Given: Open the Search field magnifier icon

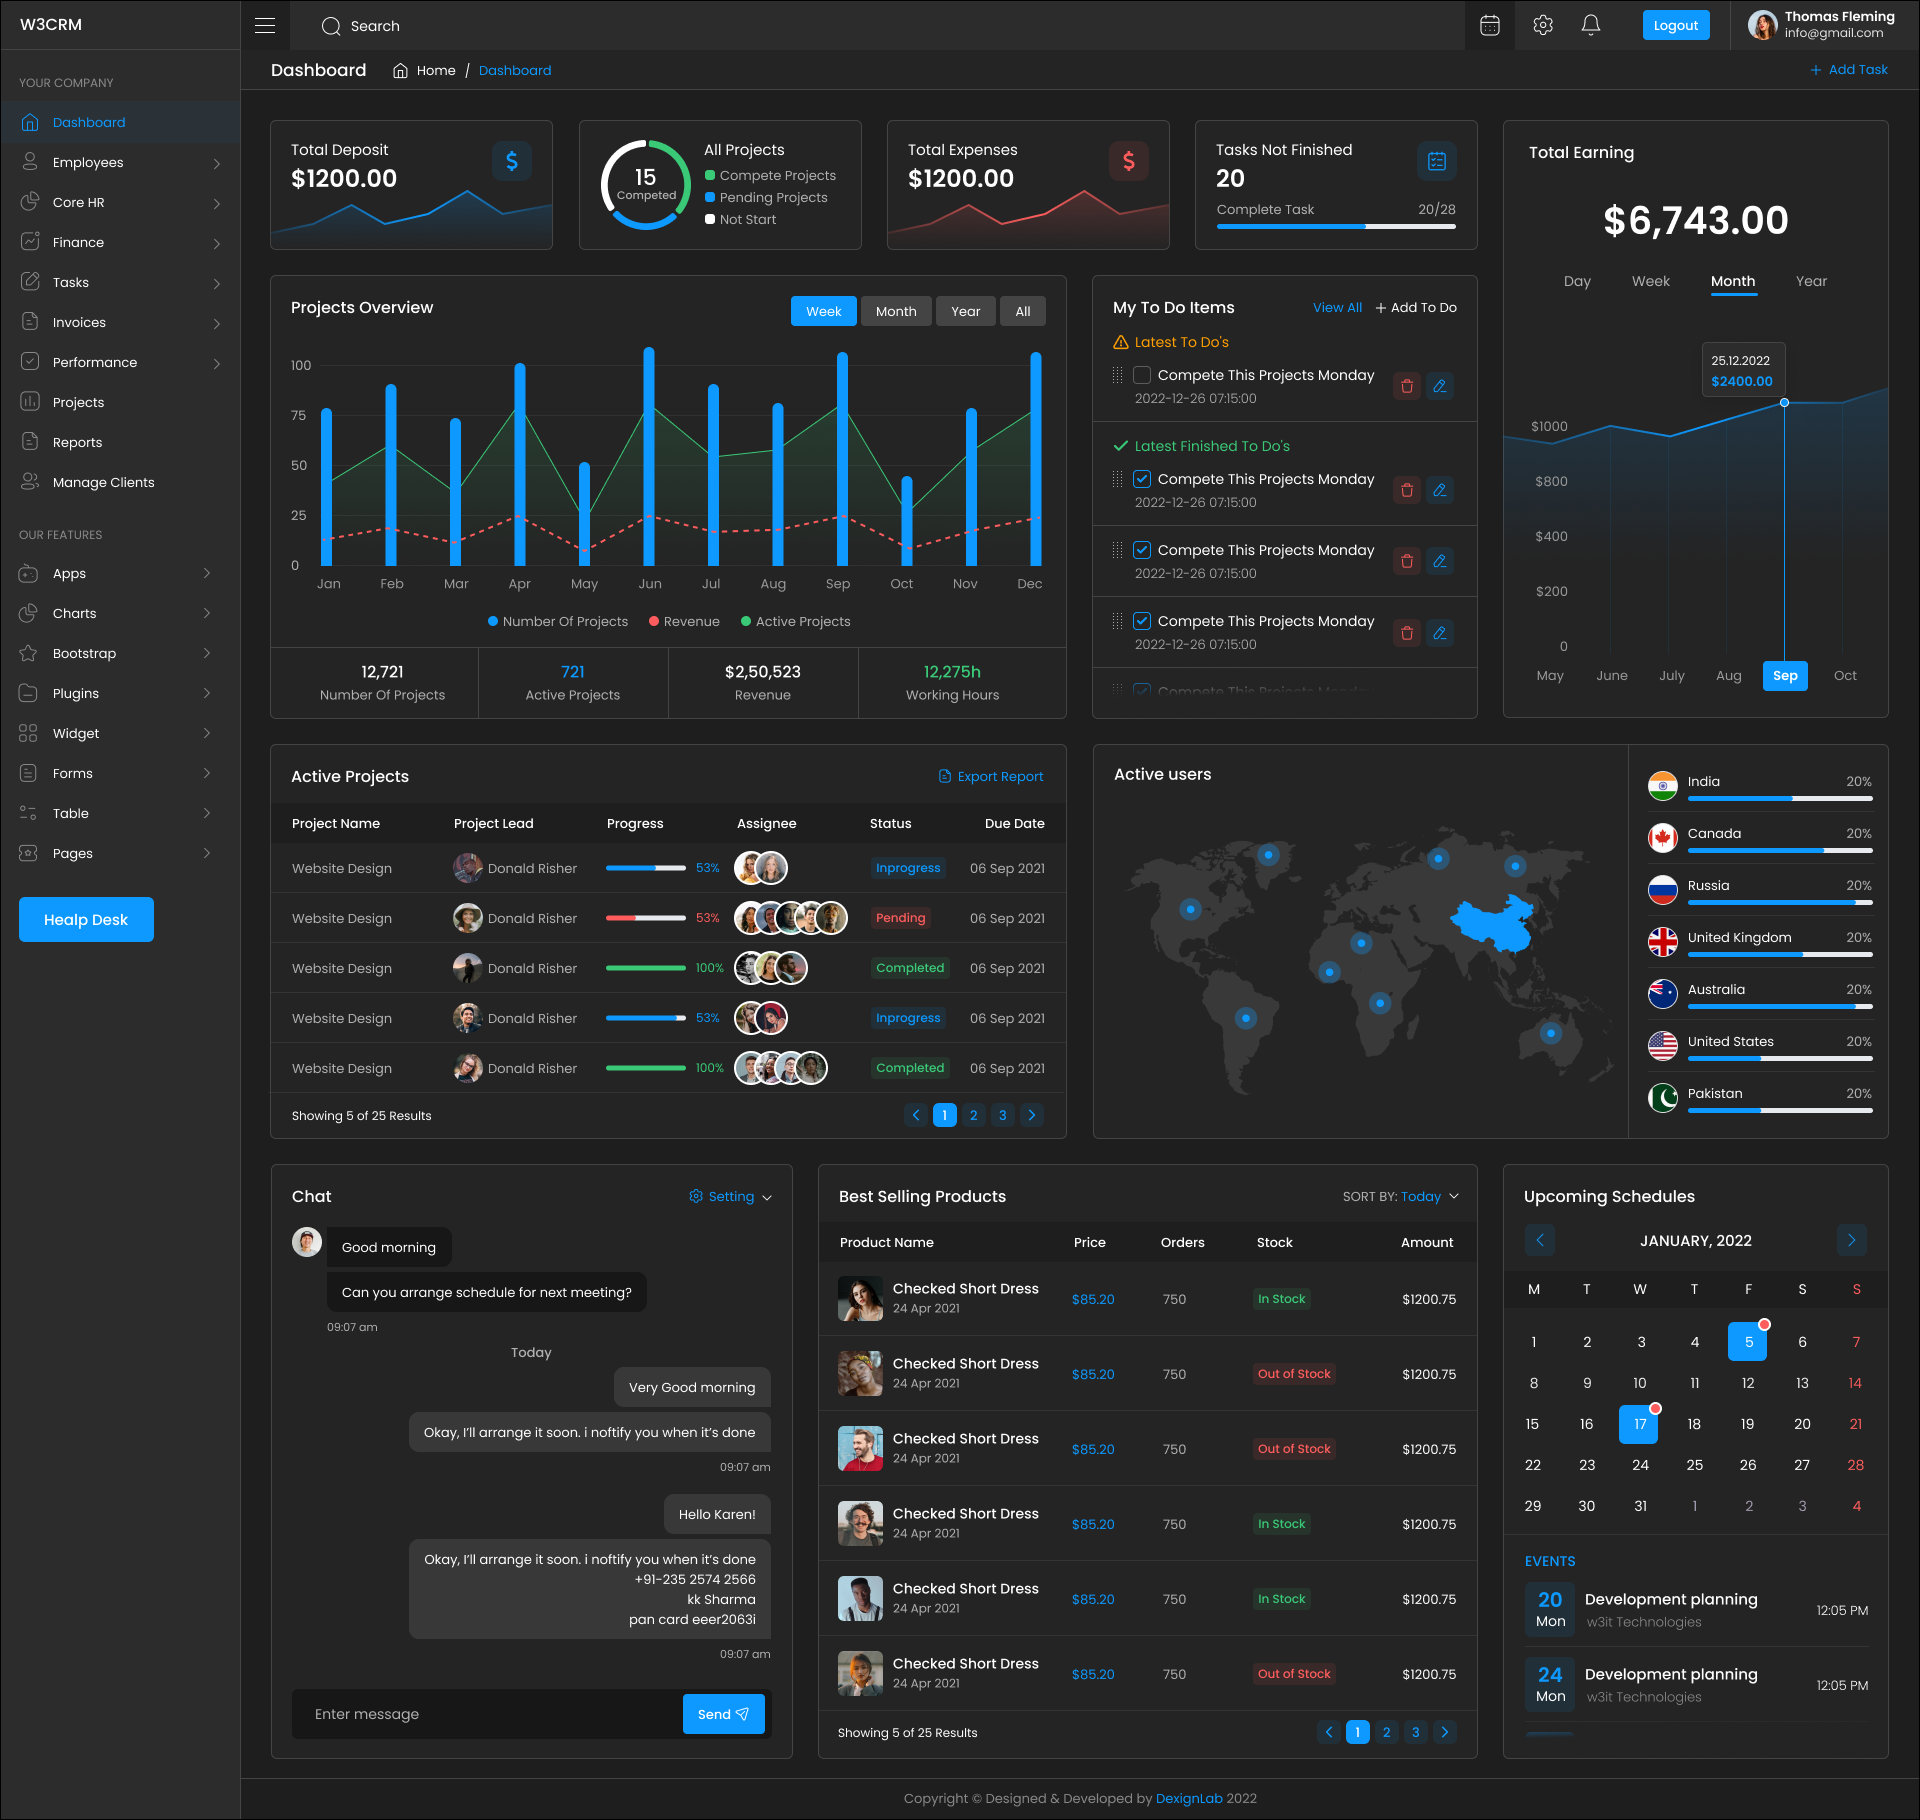Looking at the screenshot, I should [x=331, y=26].
